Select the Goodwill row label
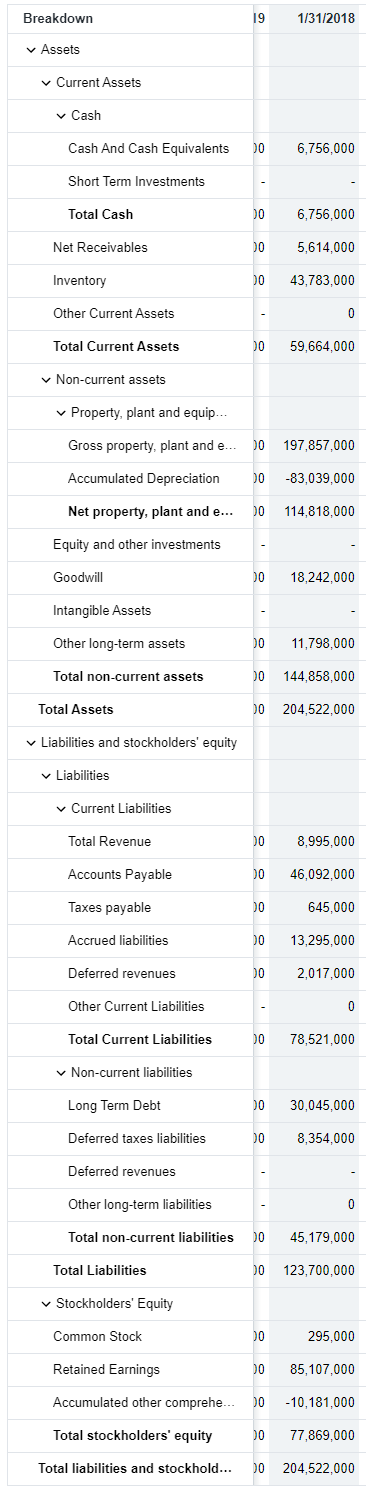 (x=78, y=577)
